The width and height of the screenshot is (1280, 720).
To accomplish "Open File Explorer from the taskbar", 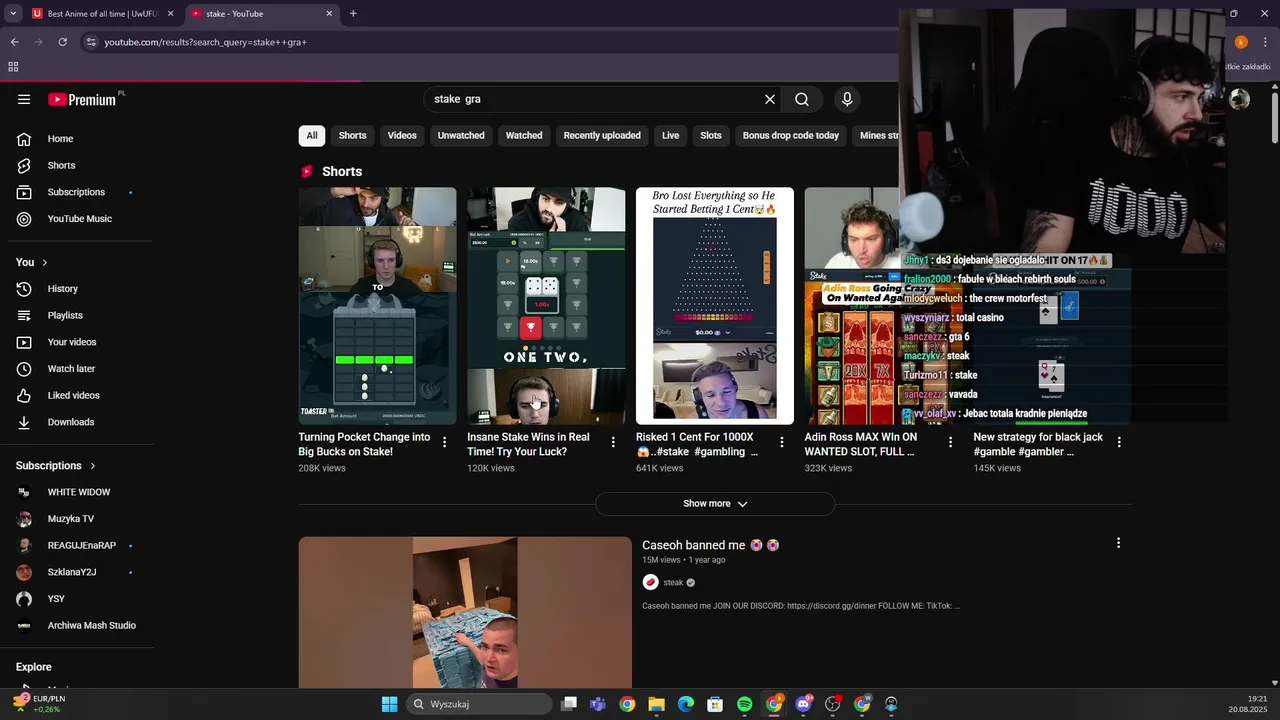I will click(656, 704).
